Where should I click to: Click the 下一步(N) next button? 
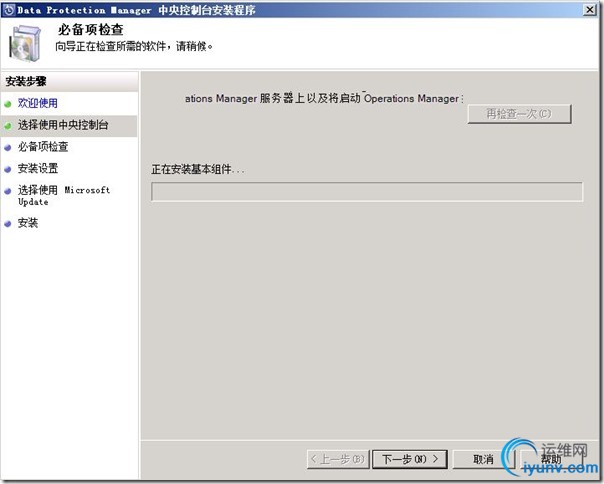410,459
